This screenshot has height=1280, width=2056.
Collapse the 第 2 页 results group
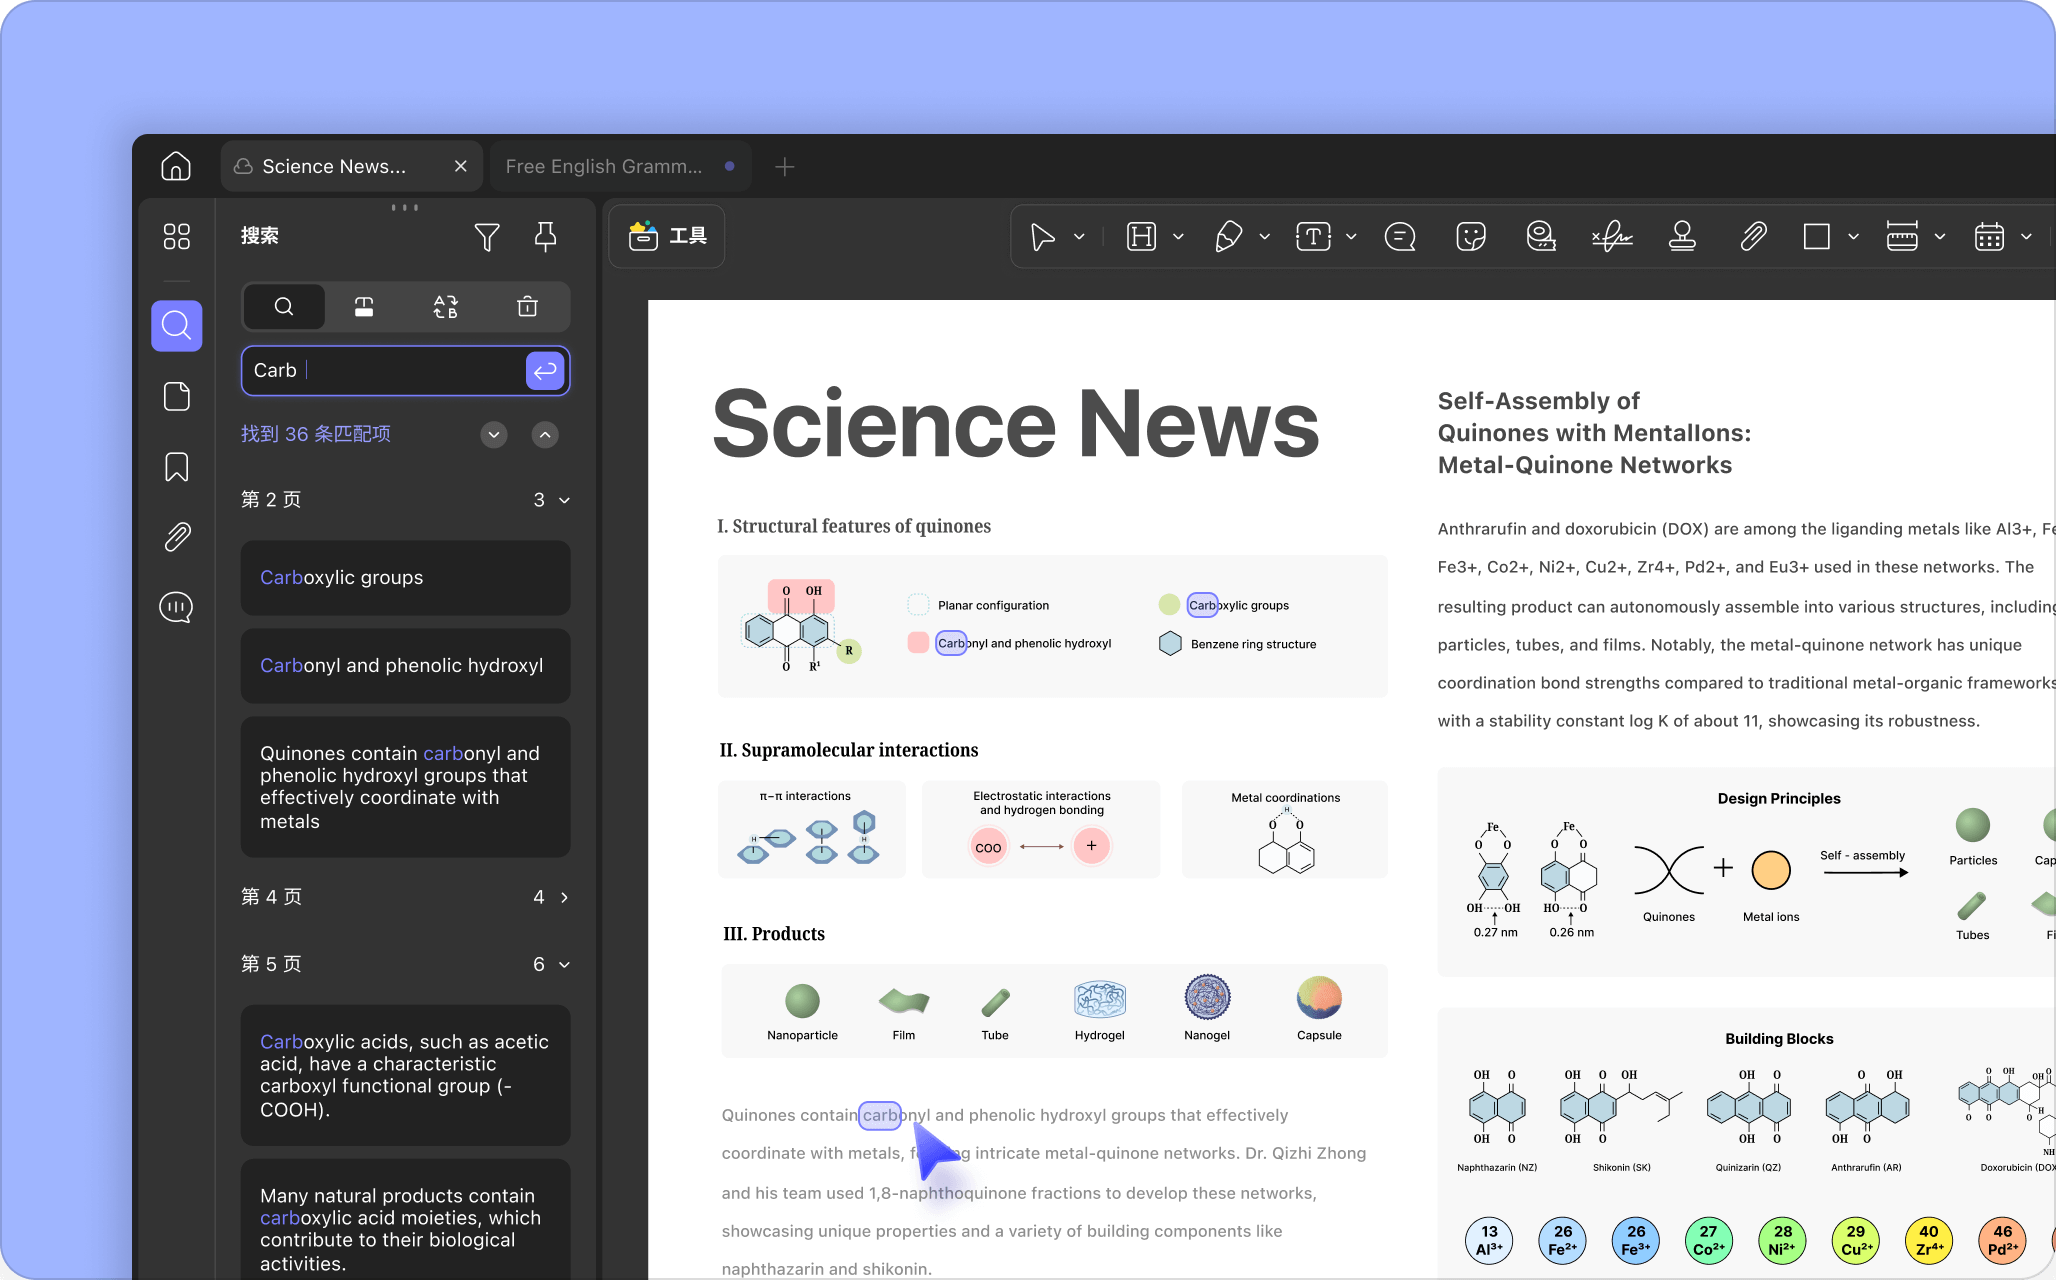[x=564, y=500]
